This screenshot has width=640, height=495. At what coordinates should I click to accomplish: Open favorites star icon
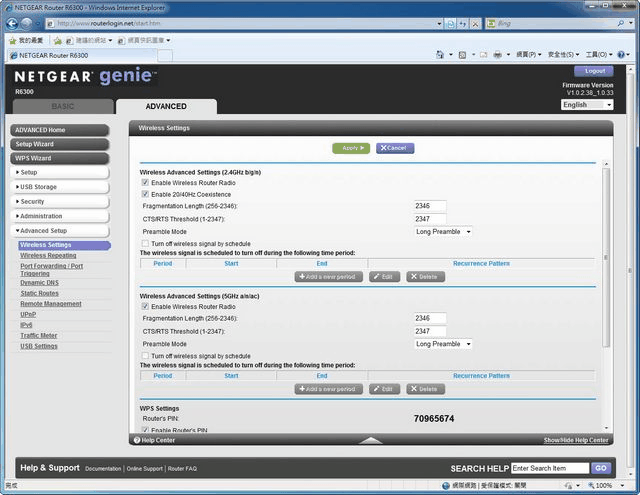[x=13, y=40]
